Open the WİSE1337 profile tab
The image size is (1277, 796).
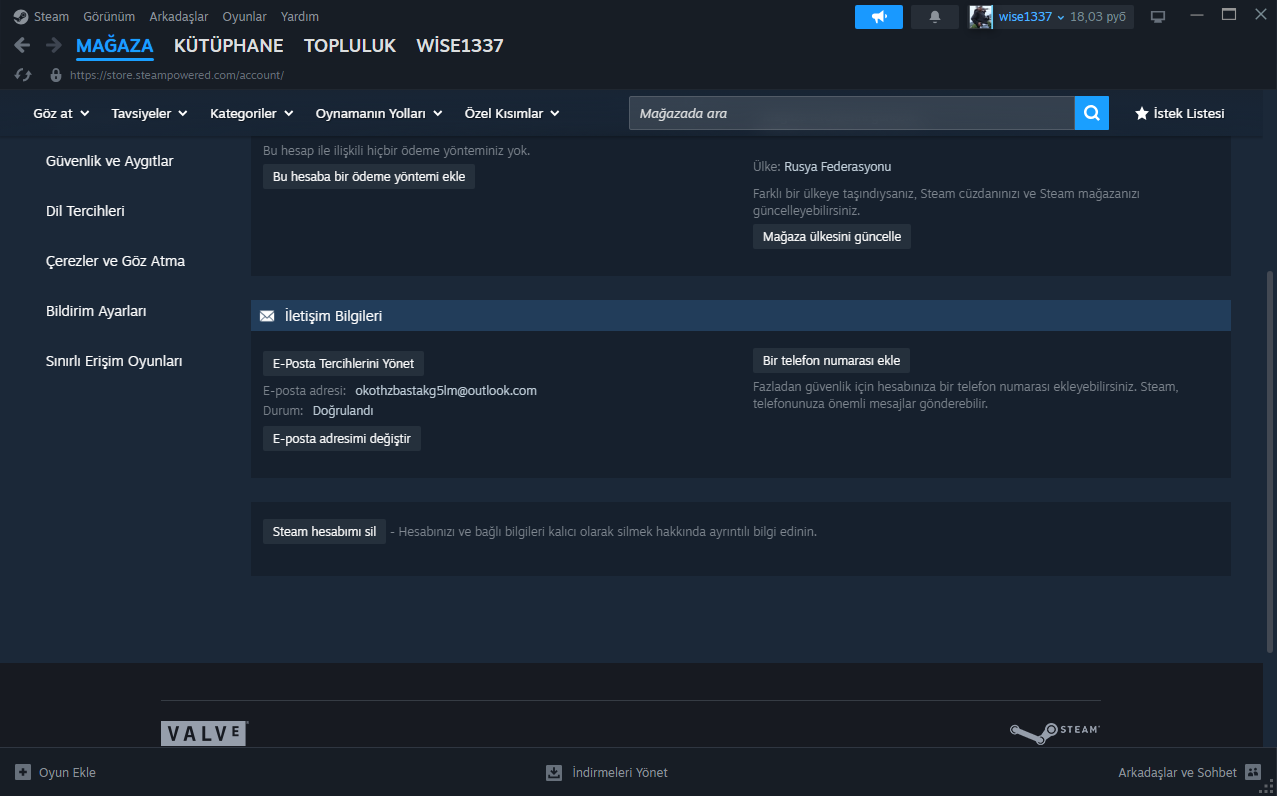point(460,46)
